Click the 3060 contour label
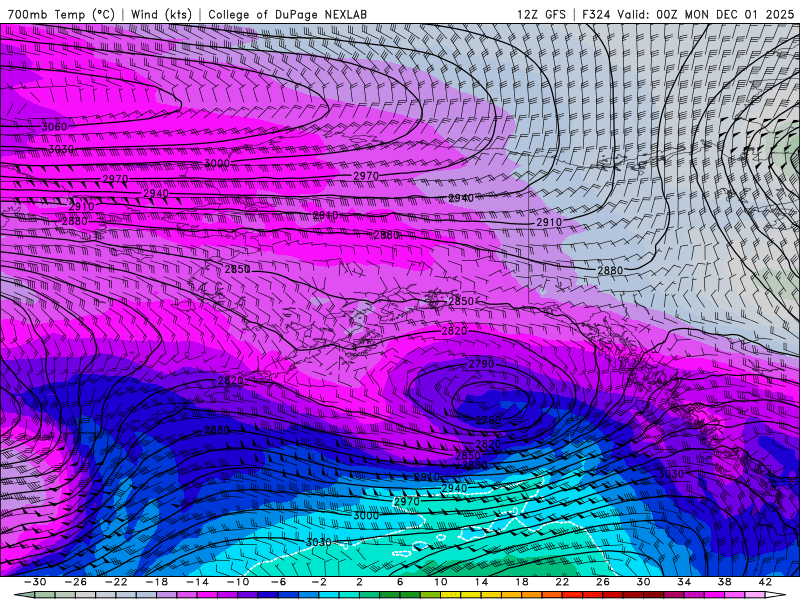Screen dimensions: 800x600 pyautogui.click(x=54, y=127)
